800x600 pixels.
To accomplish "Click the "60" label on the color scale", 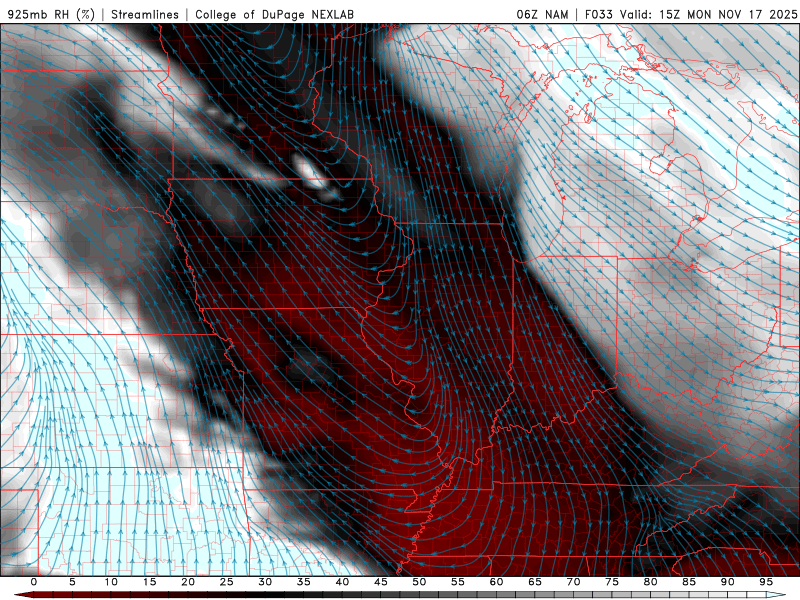I will pos(496,582).
